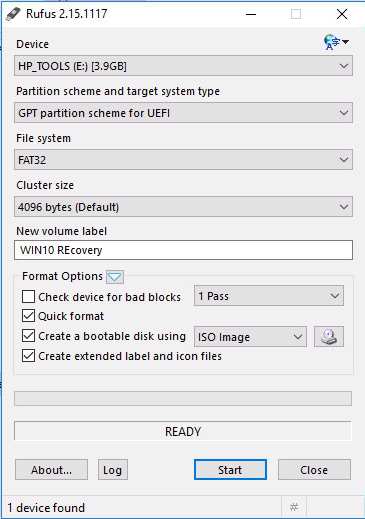This screenshot has width=365, height=519.
Task: Toggle Create extended label and icon files
Action: (x=28, y=356)
